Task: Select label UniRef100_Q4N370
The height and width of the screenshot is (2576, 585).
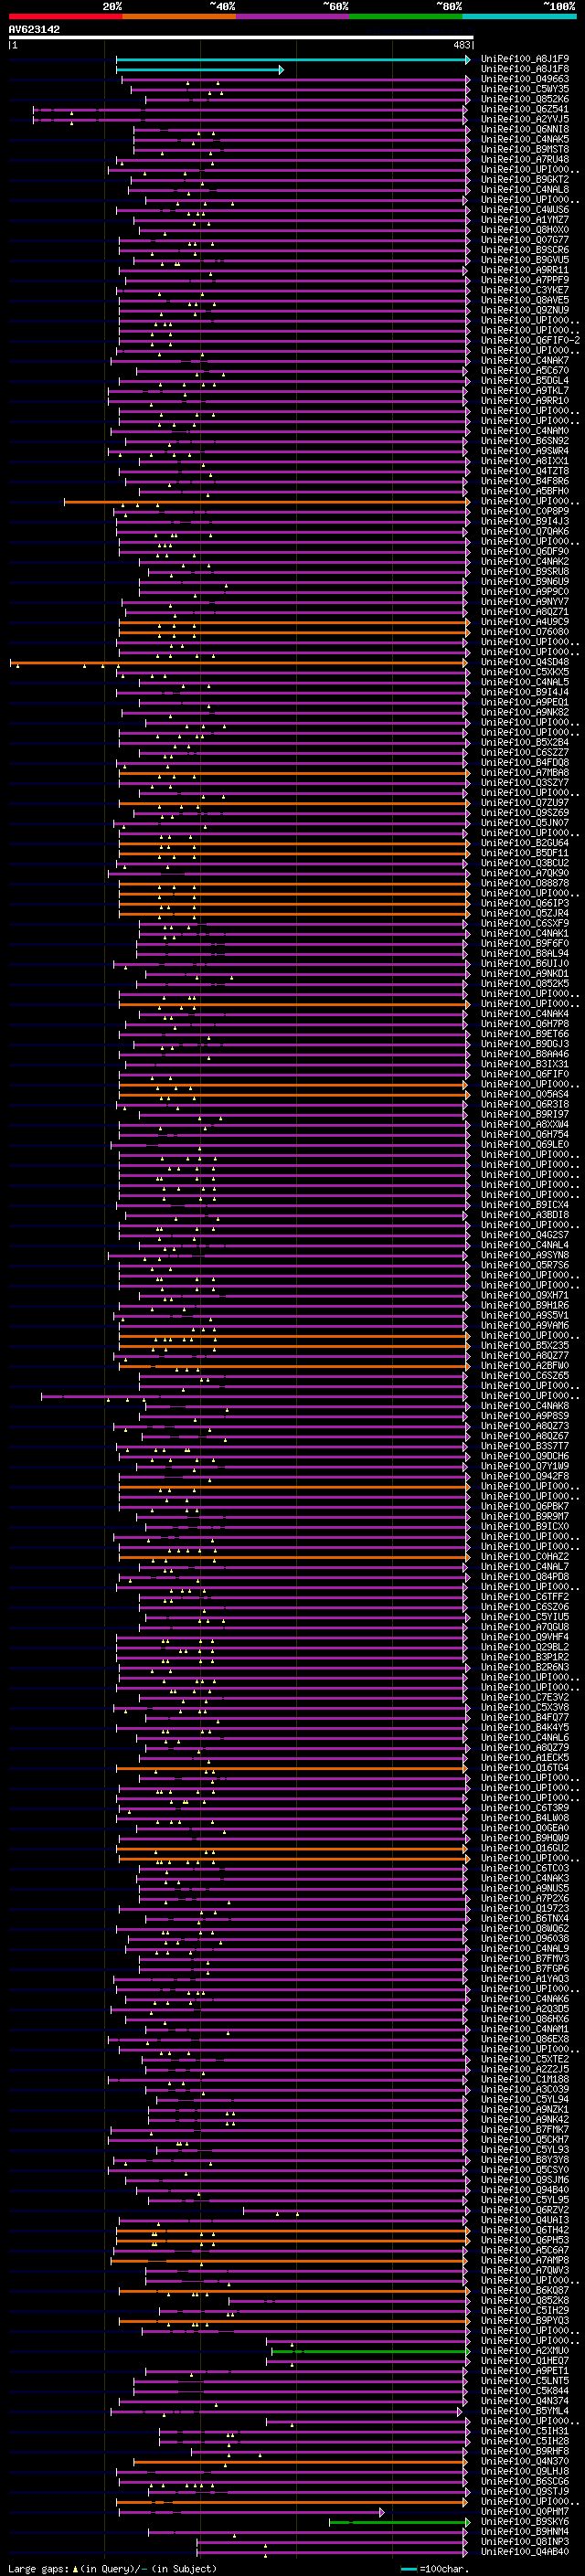Action: (525, 2461)
